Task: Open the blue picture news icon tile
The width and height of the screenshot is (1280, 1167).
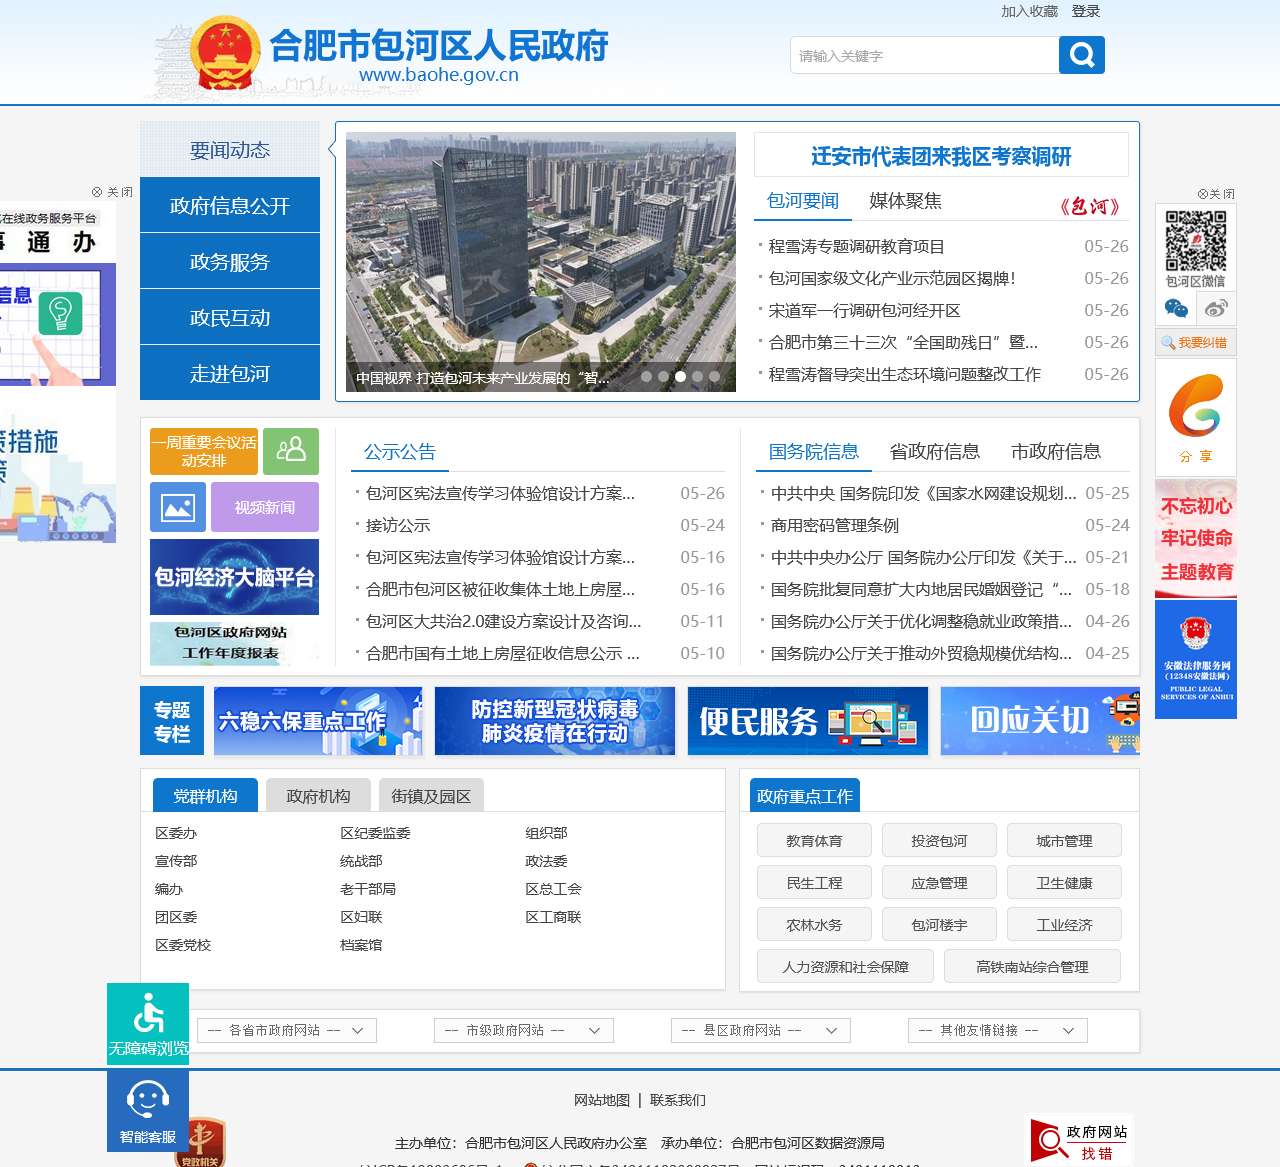Action: [x=178, y=507]
